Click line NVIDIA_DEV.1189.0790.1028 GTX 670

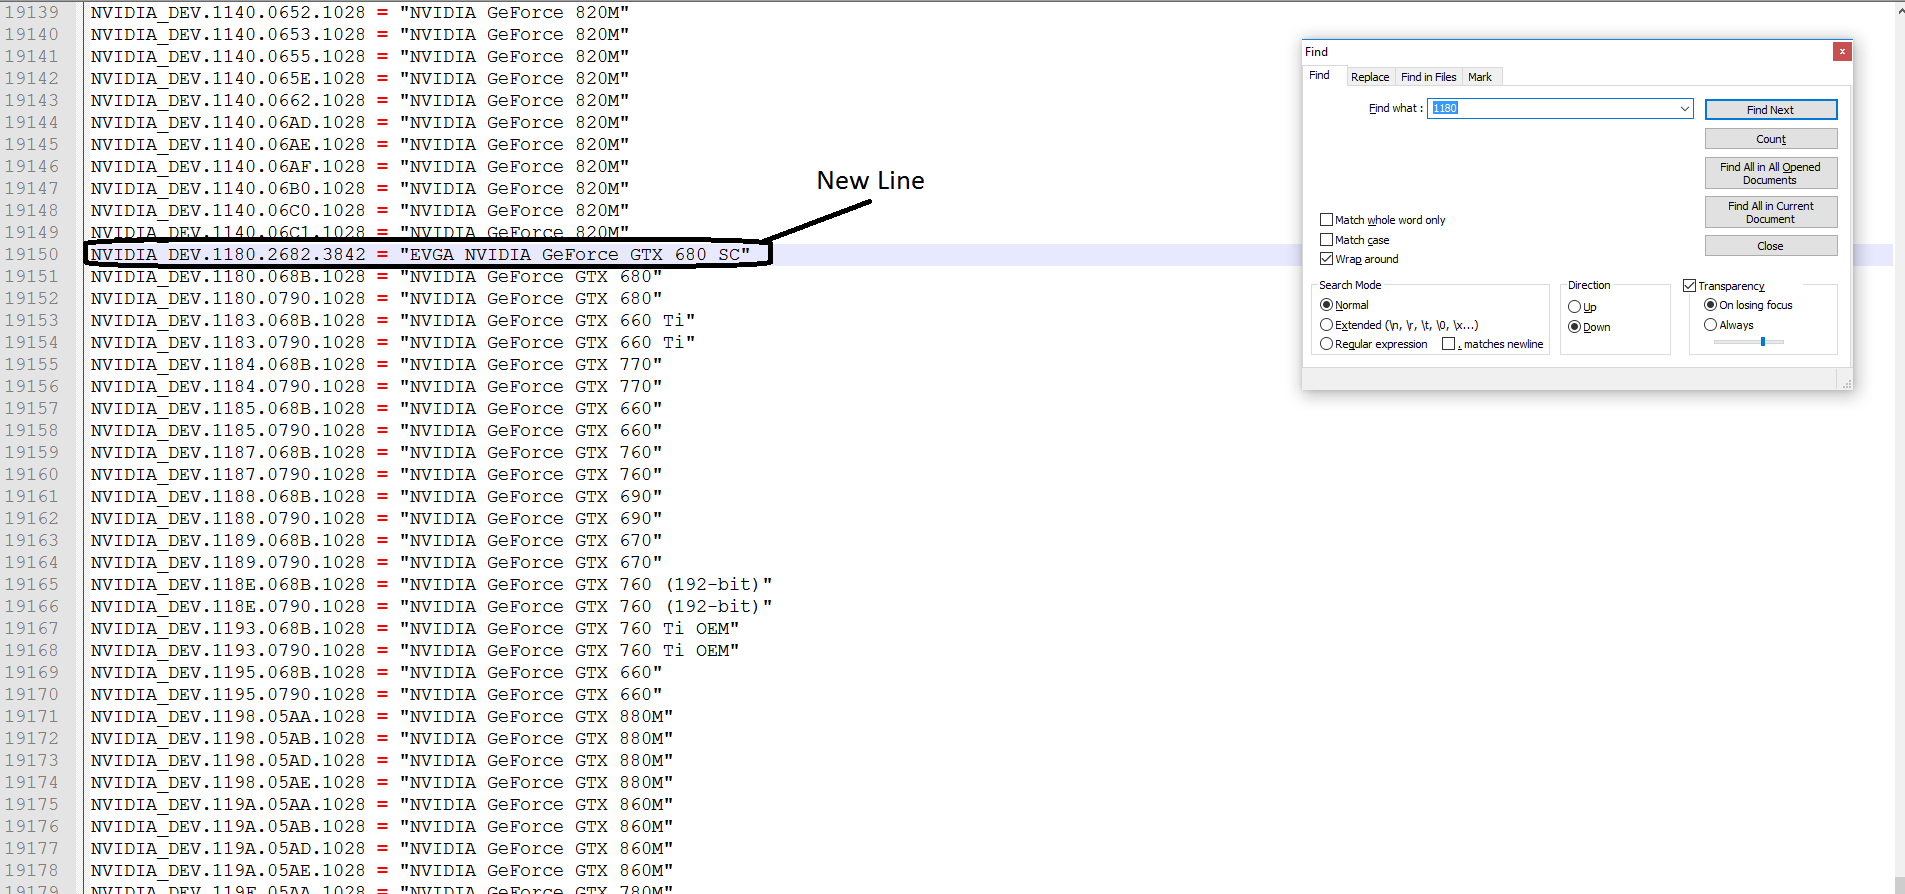pyautogui.click(x=376, y=563)
